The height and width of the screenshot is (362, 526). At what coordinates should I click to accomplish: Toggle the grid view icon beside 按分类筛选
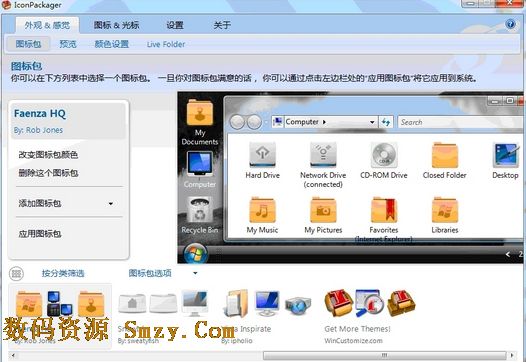tap(16, 274)
